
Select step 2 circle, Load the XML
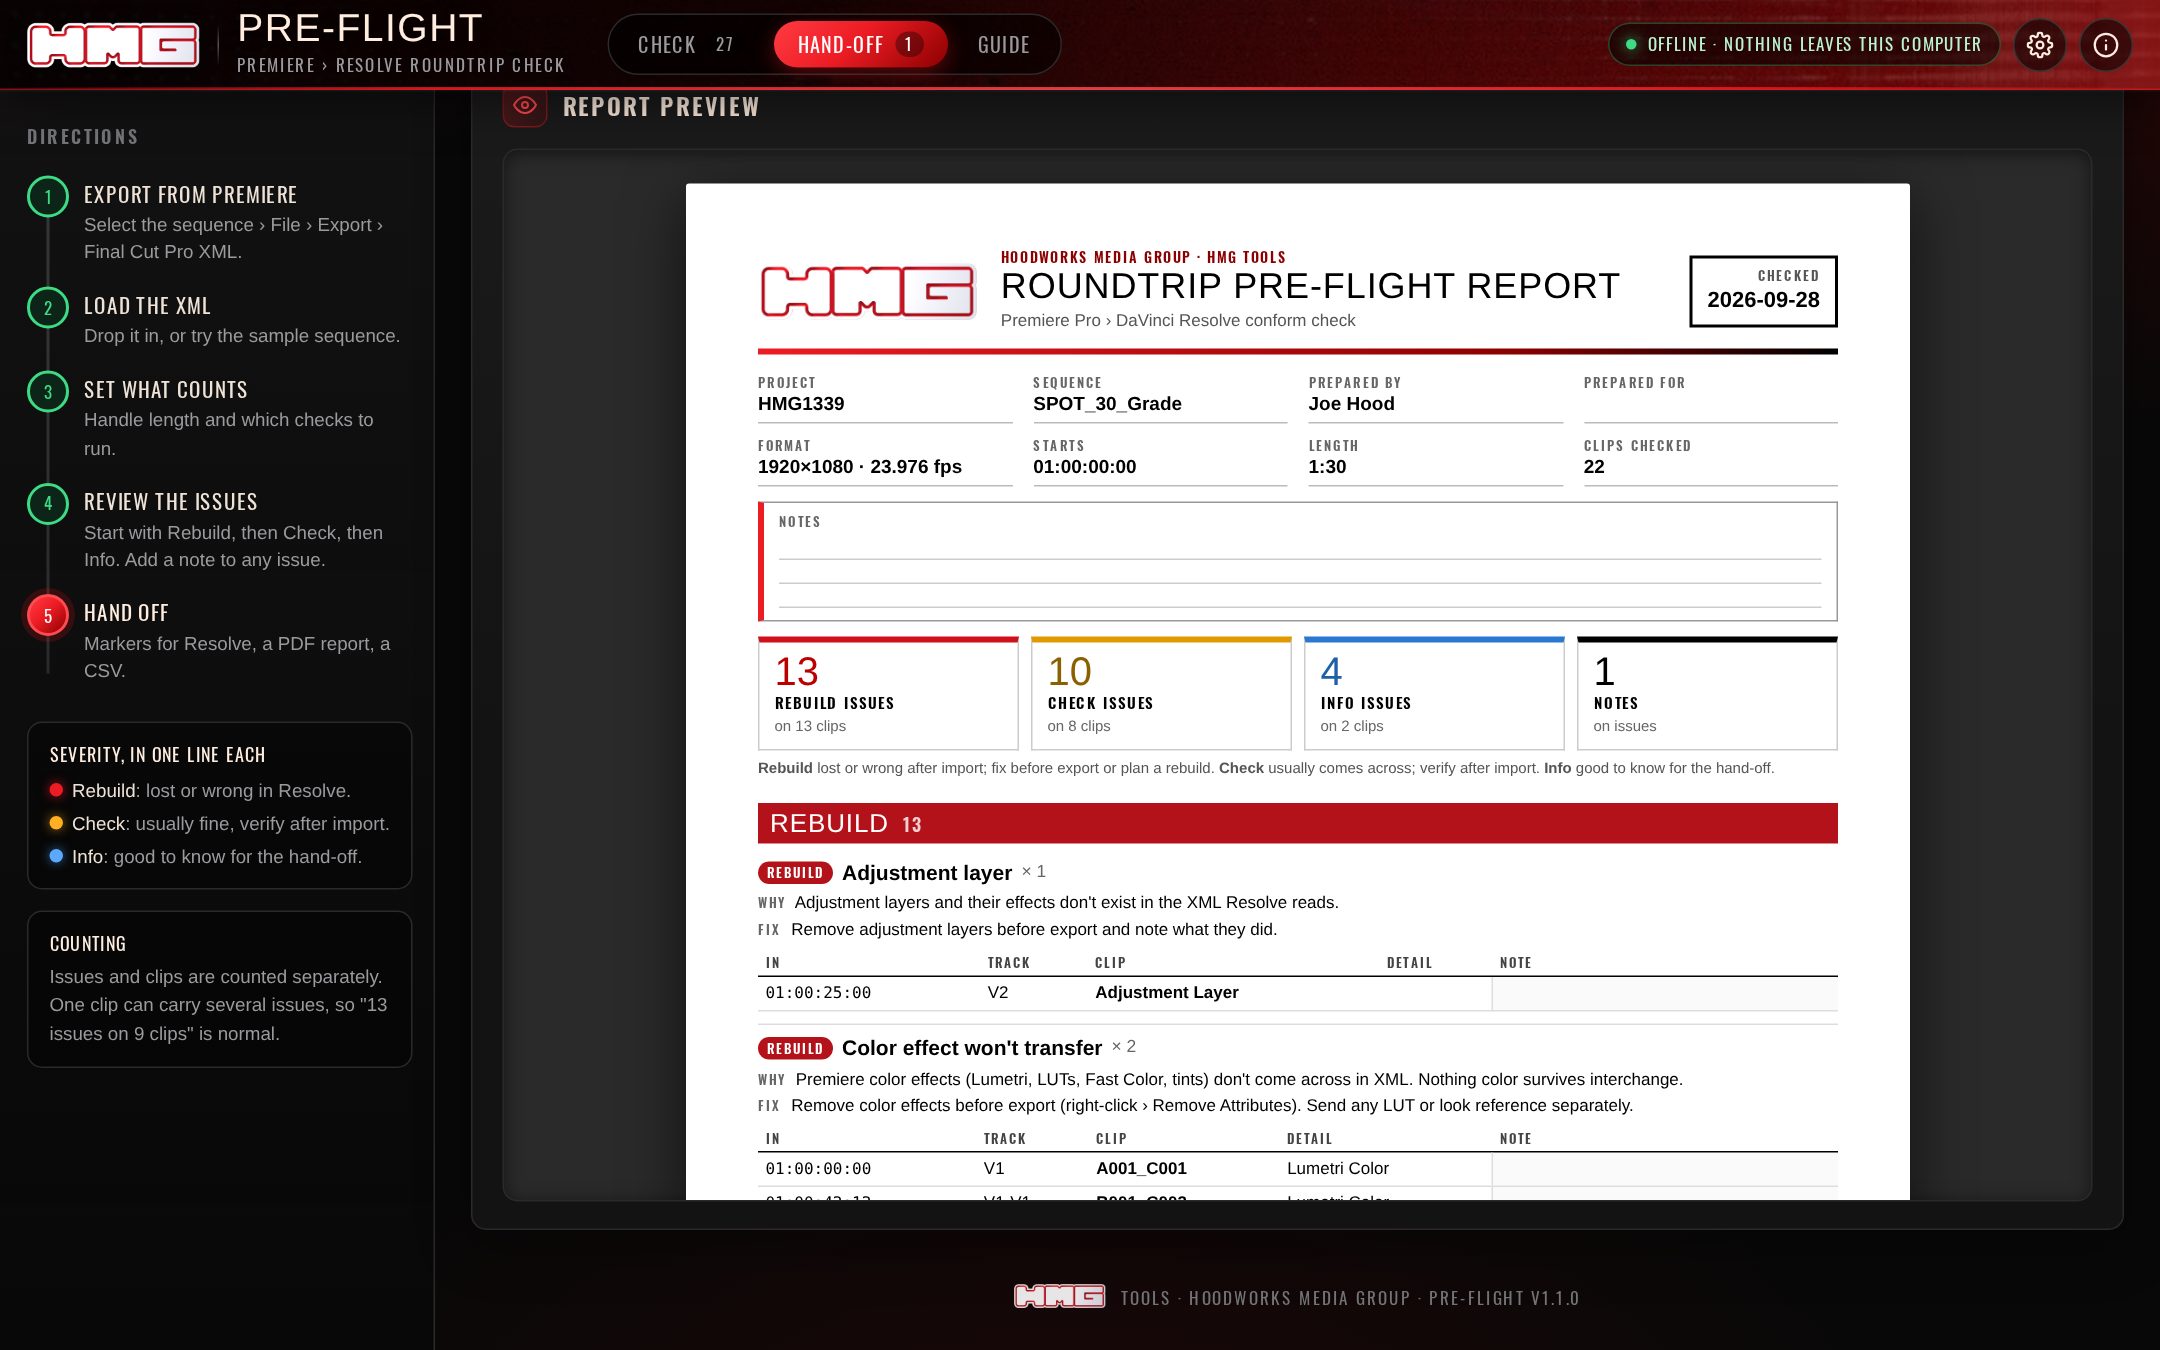tap(48, 308)
